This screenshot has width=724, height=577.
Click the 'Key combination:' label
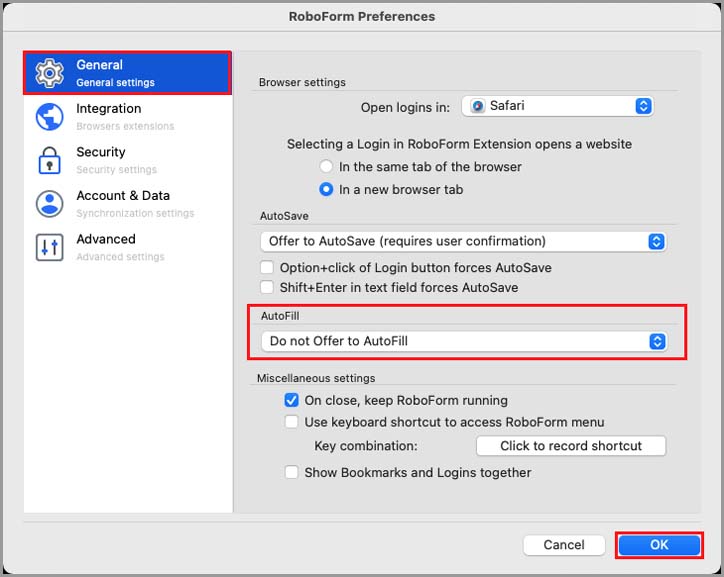click(366, 446)
